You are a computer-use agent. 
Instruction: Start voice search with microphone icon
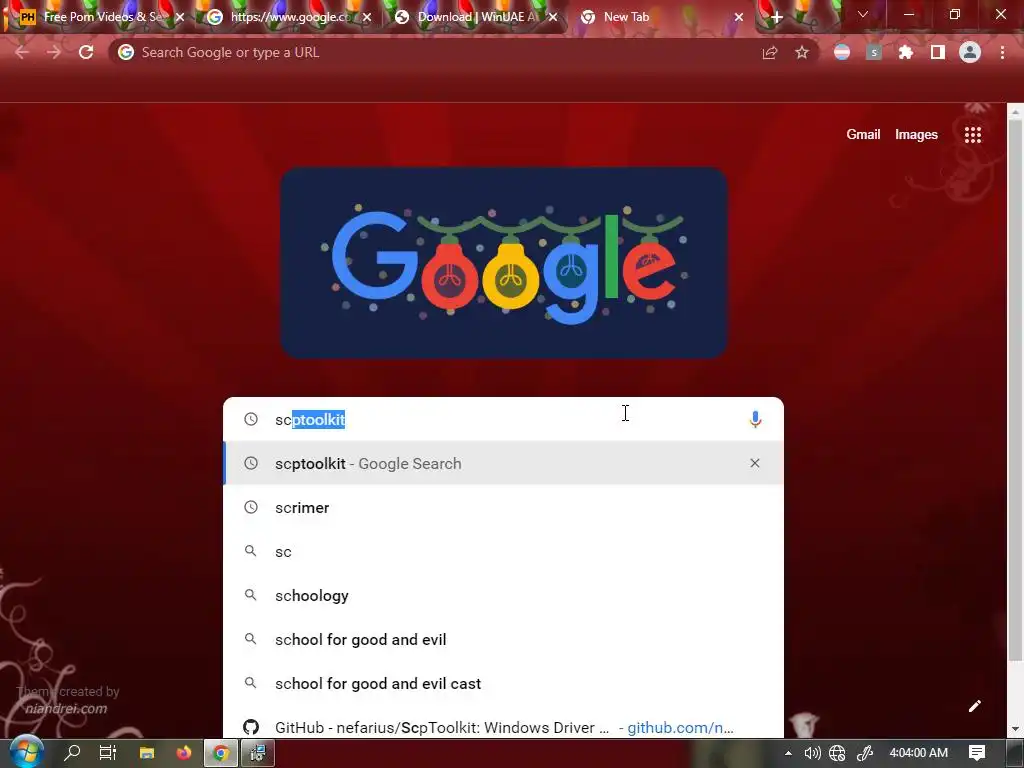755,419
